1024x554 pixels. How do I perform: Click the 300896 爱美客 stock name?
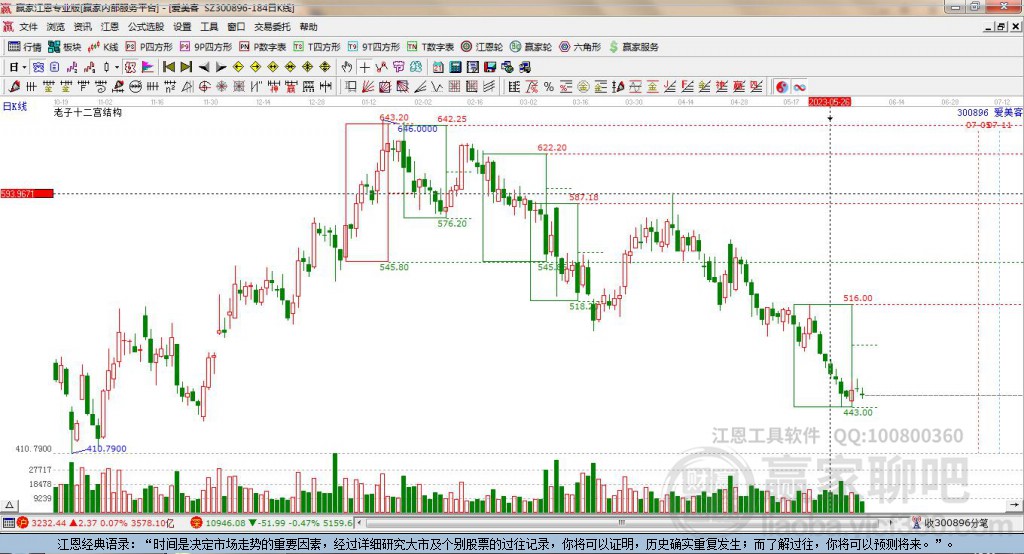click(989, 112)
